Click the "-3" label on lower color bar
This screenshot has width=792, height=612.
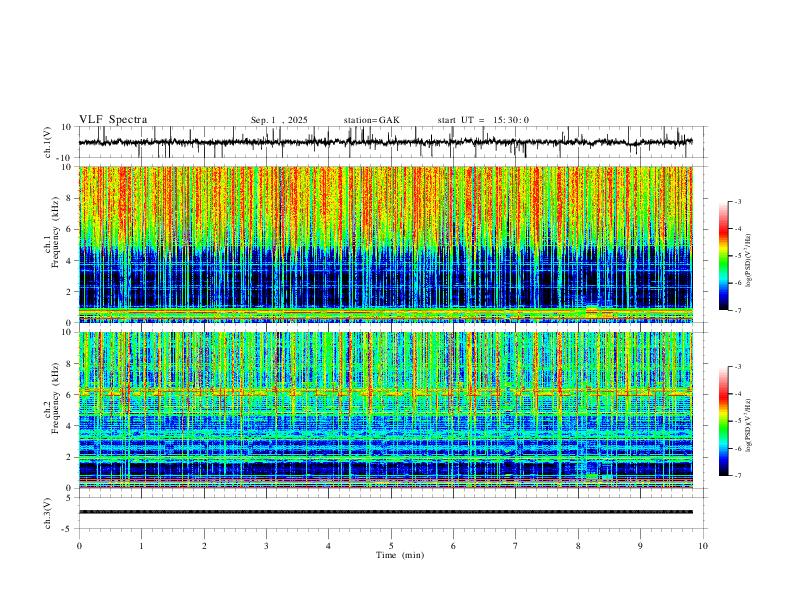click(x=737, y=367)
